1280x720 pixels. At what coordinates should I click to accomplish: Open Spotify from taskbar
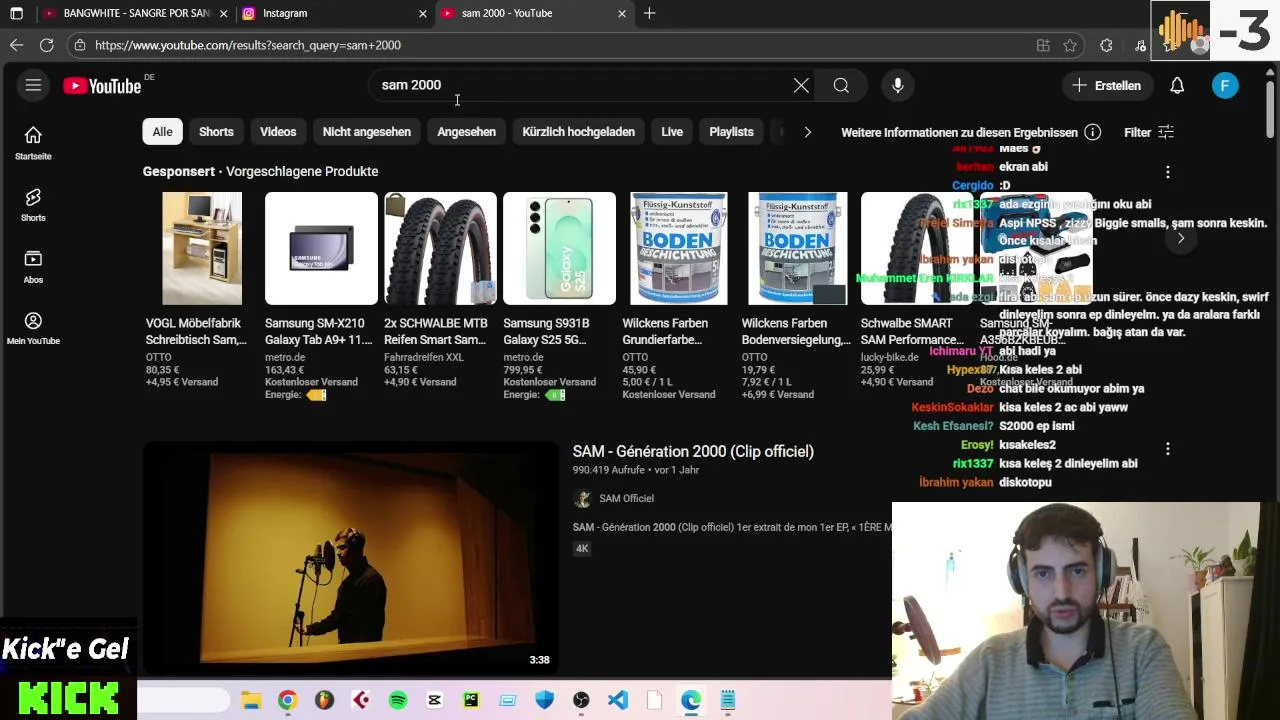pyautogui.click(x=398, y=700)
